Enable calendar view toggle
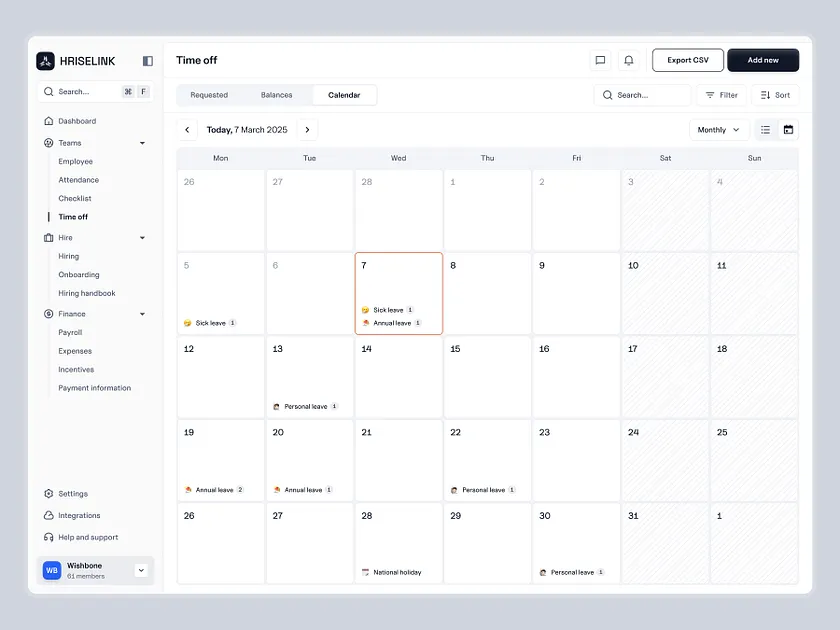 [x=786, y=129]
